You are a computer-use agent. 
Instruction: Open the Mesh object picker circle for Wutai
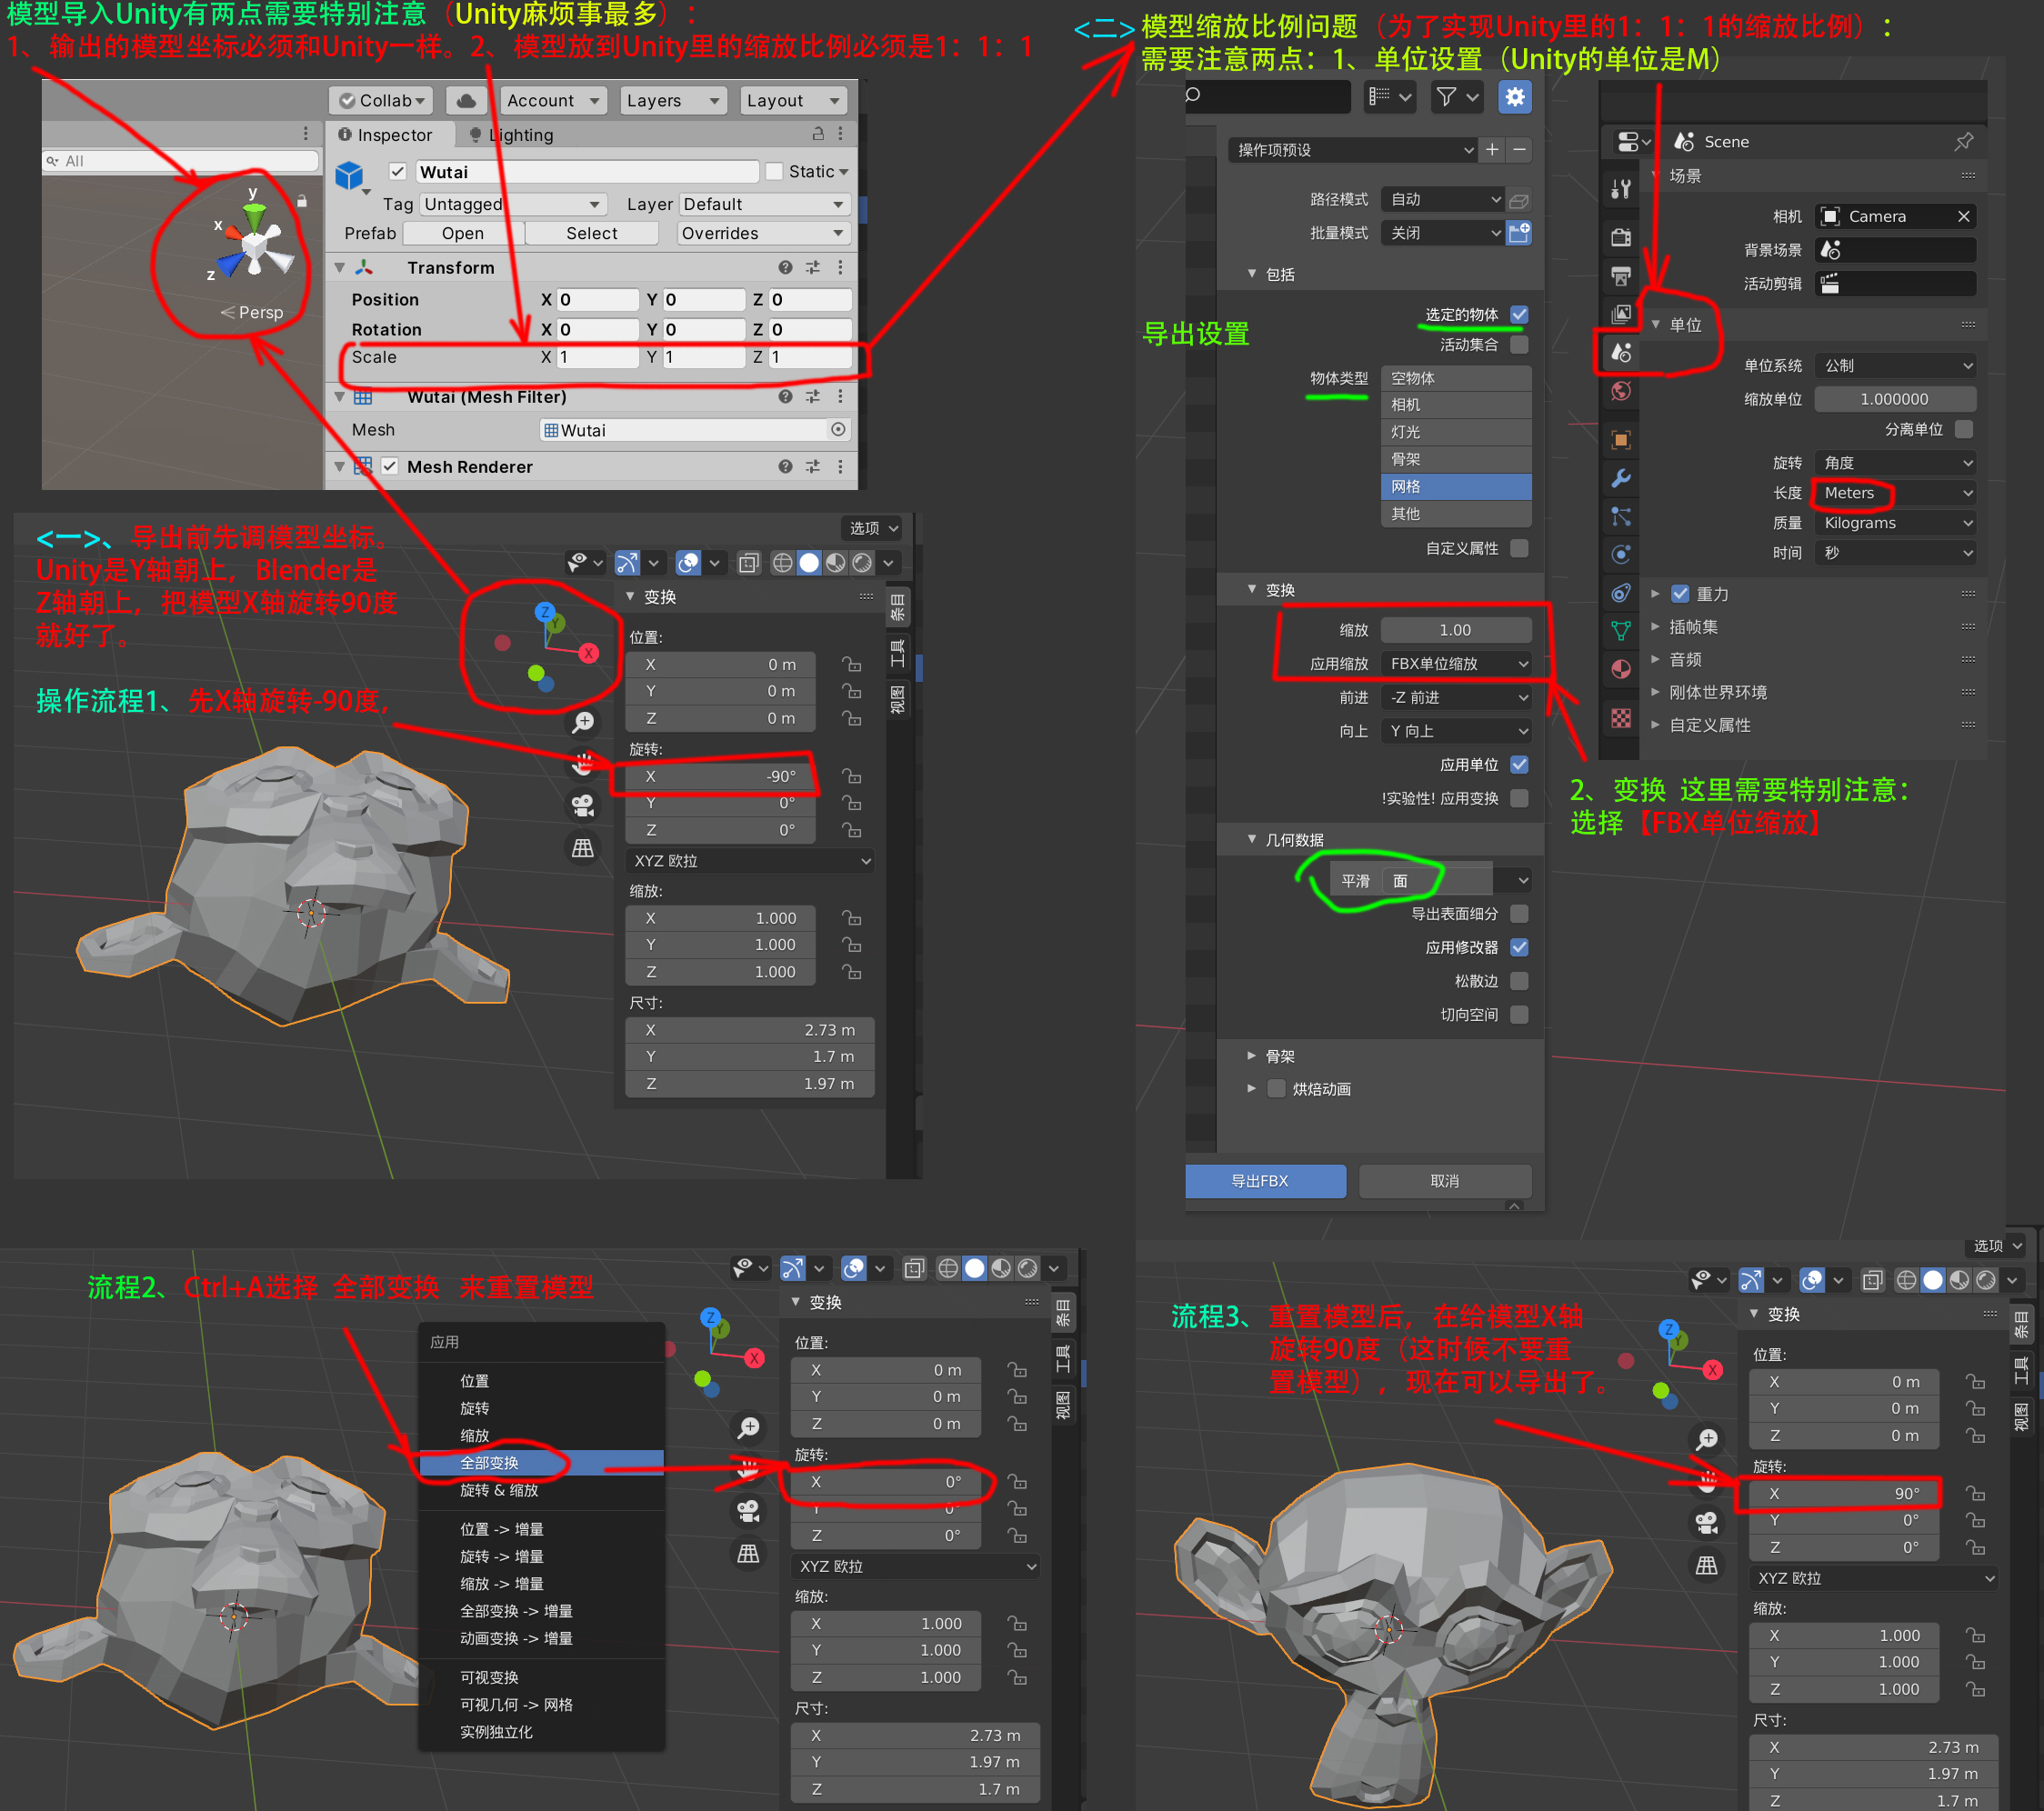pos(838,429)
